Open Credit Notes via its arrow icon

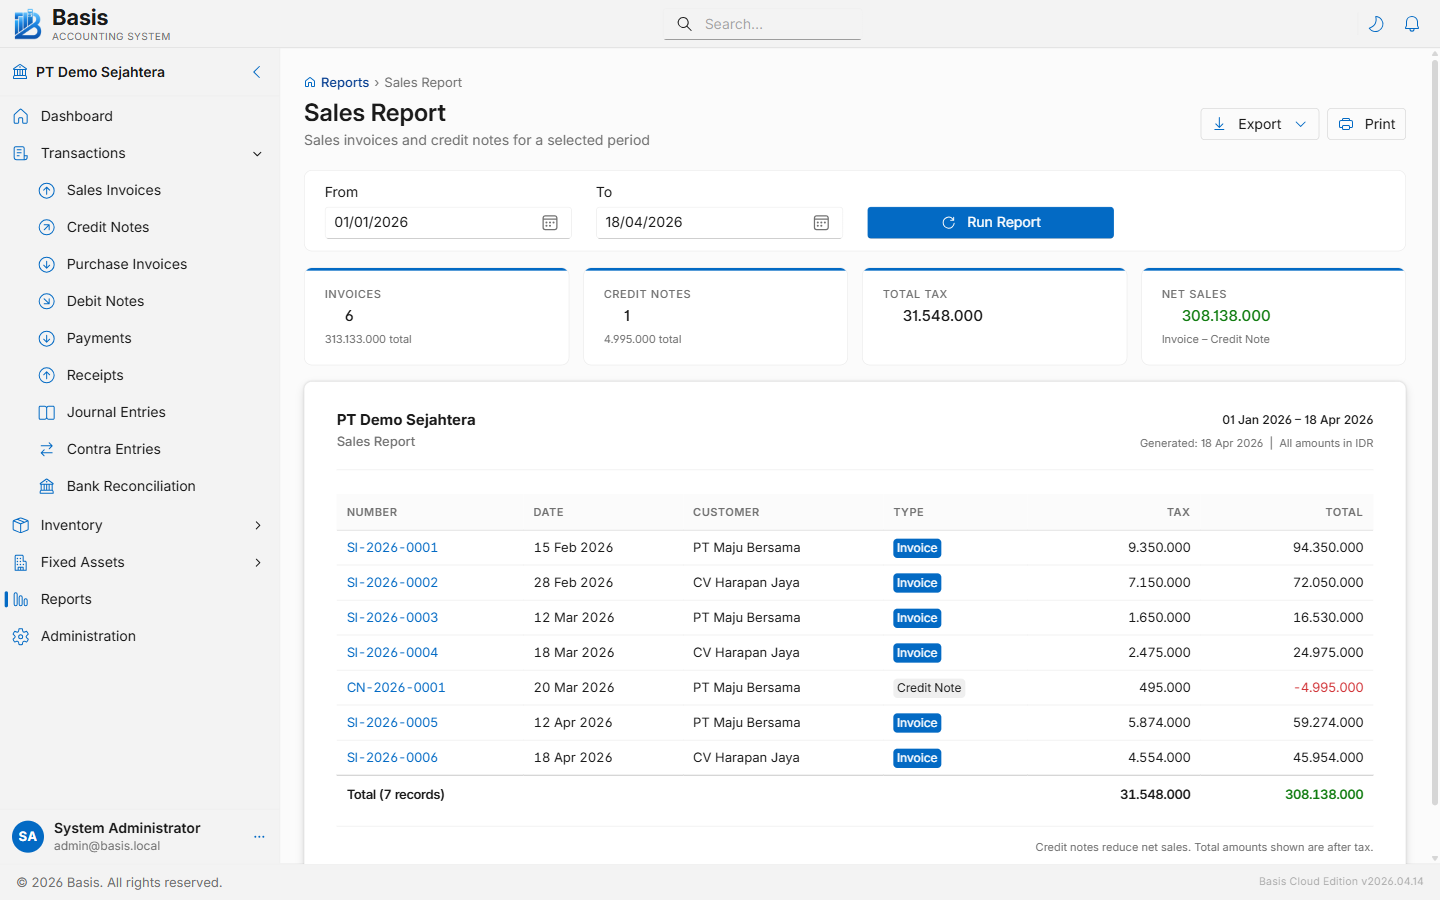click(x=46, y=227)
